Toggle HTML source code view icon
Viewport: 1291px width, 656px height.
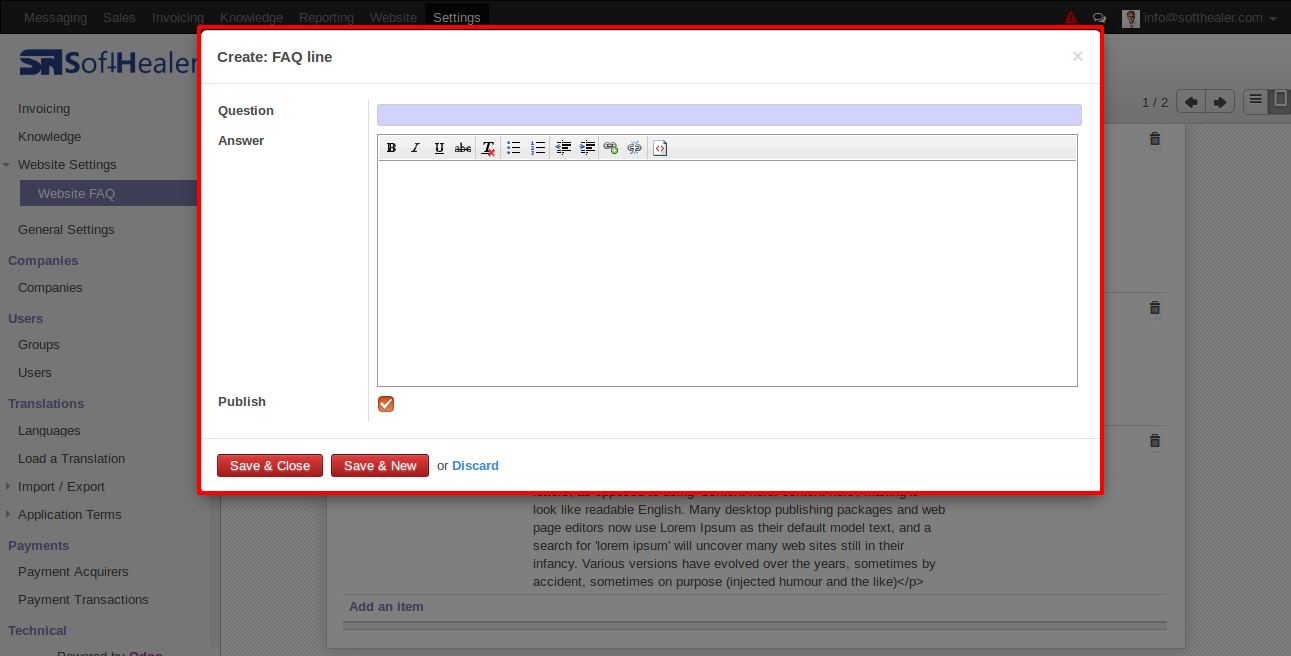(x=660, y=148)
